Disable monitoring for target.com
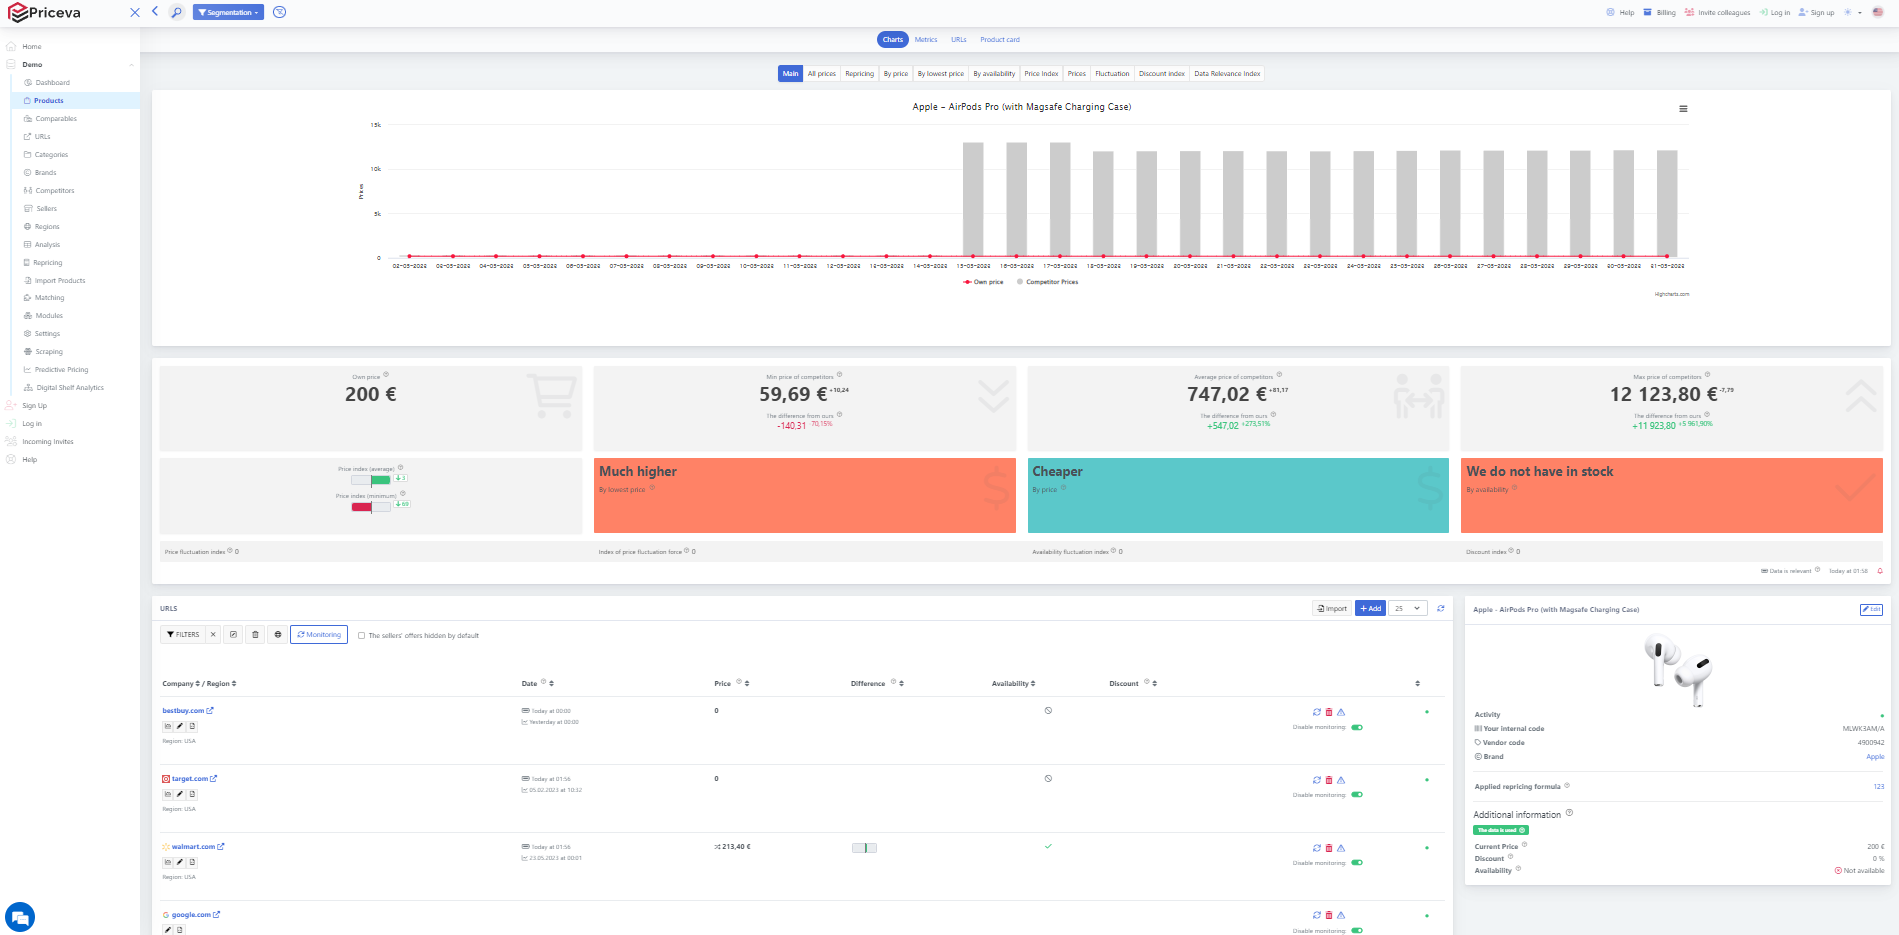1899x935 pixels. (x=1357, y=794)
